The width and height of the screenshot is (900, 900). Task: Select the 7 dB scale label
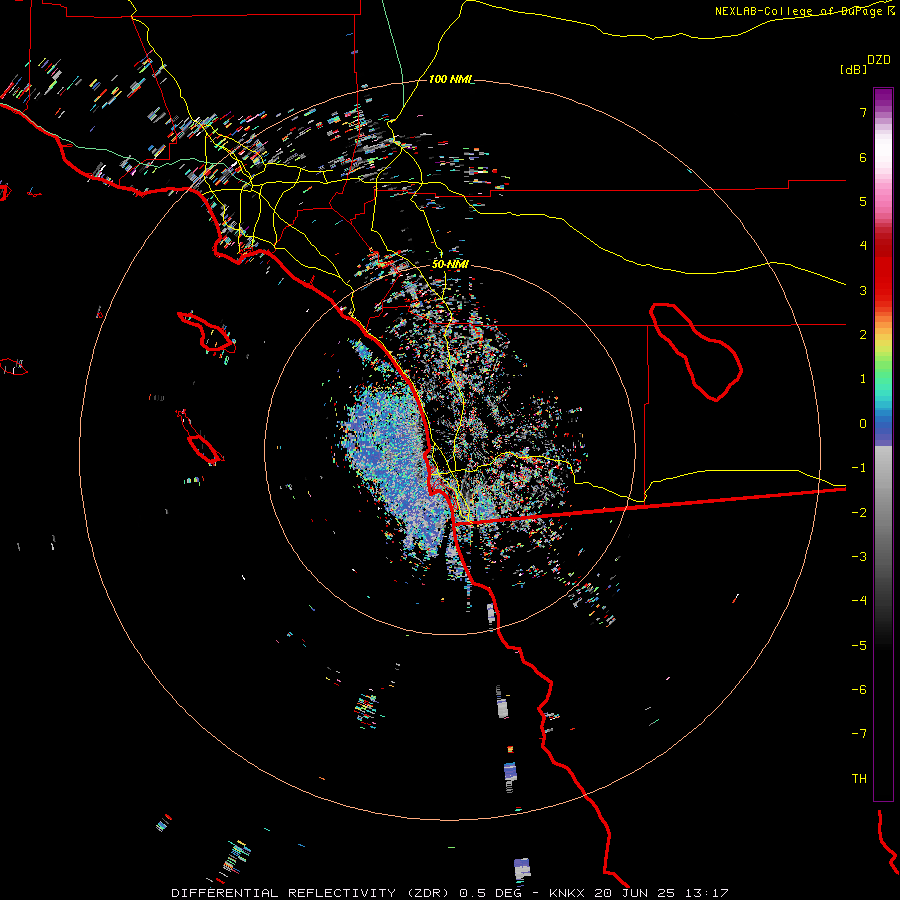pyautogui.click(x=863, y=112)
